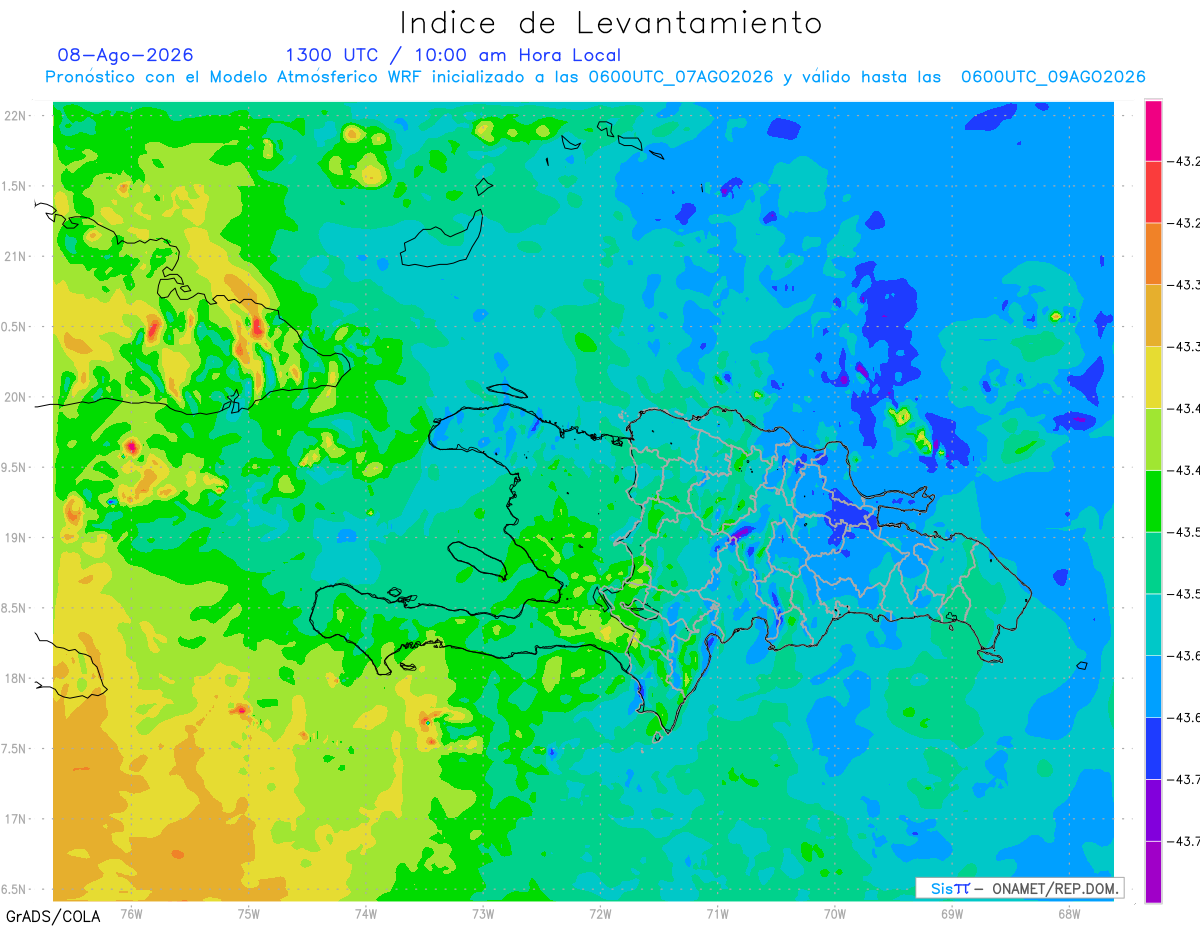Click the 73W longitude label
Viewport: 1200px width, 927px height.
tap(483, 913)
